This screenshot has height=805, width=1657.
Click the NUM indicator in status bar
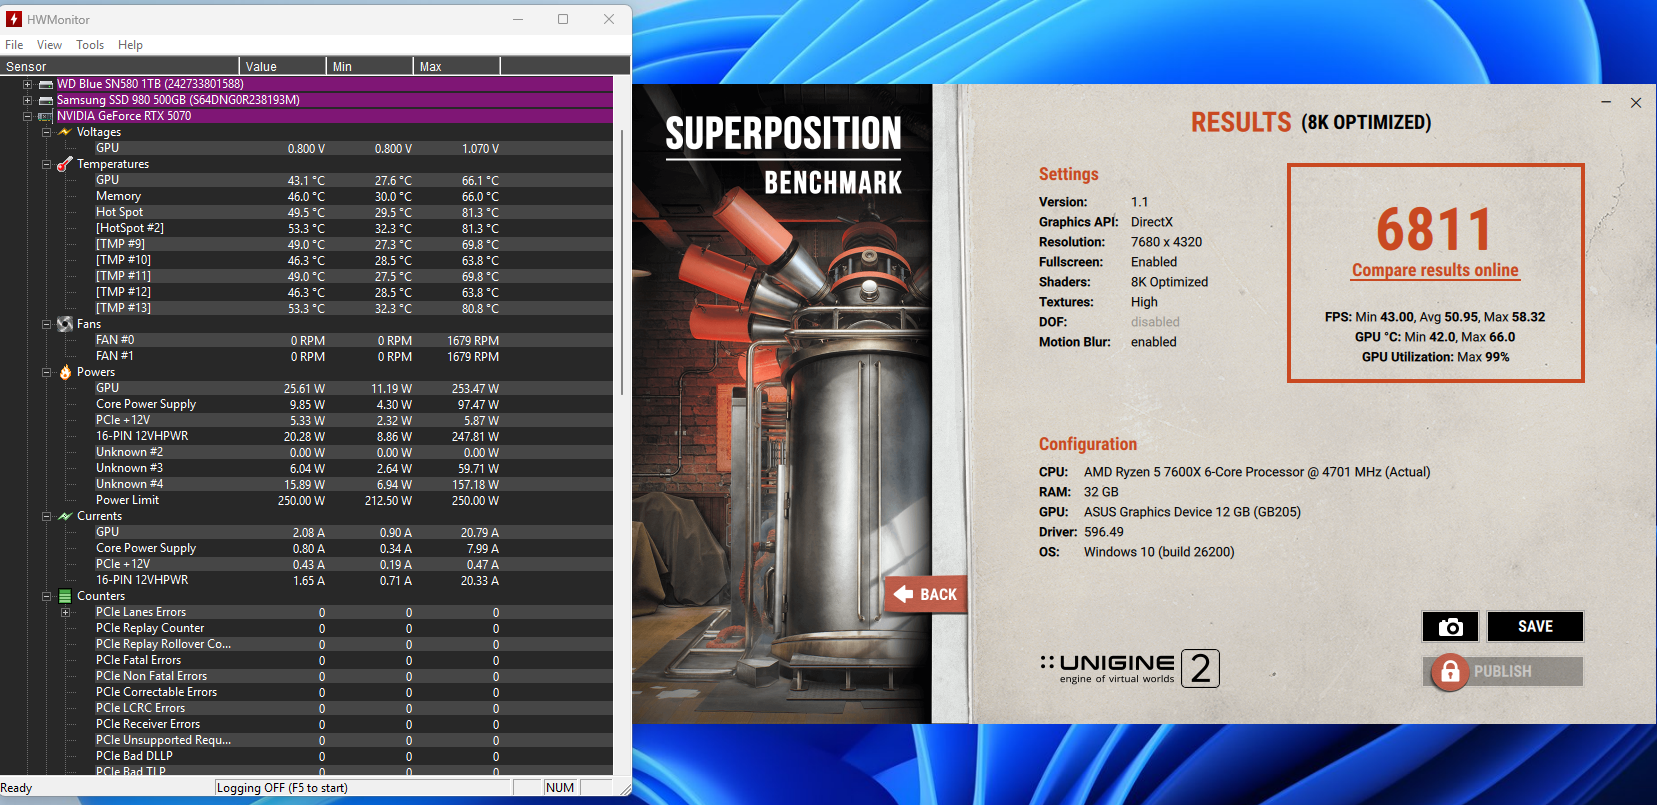click(x=560, y=788)
